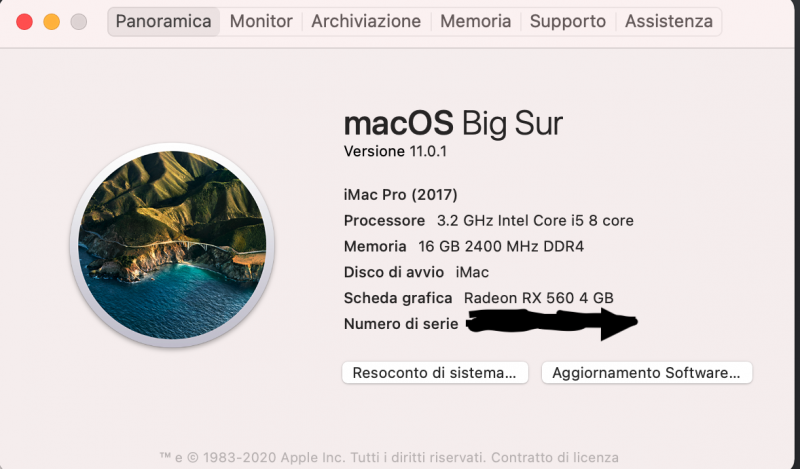Click the Resoconto di sistema button

pyautogui.click(x=435, y=373)
